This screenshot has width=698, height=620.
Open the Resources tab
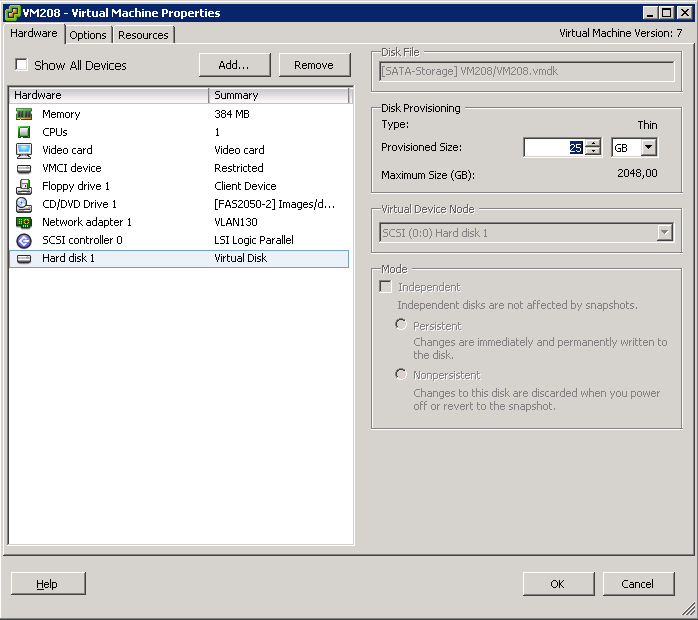[143, 35]
